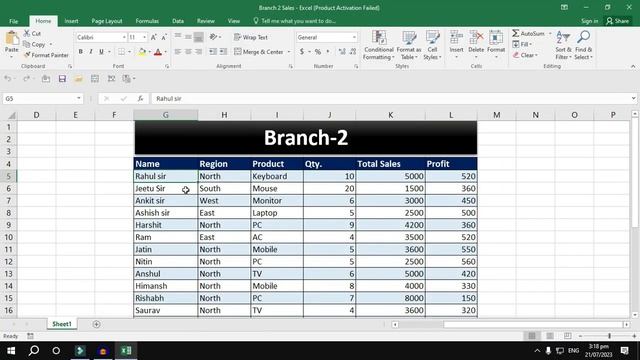Open Sort & Filter menu
Screen dimensions: 640x360
pos(563,45)
